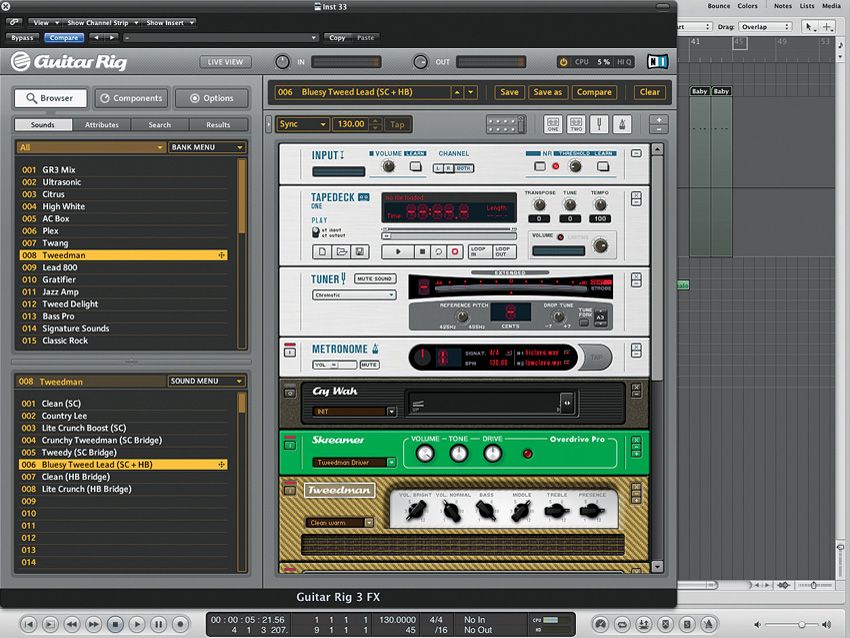Click Logic transport pause button
Image resolution: width=850 pixels, height=638 pixels.
coord(158,624)
